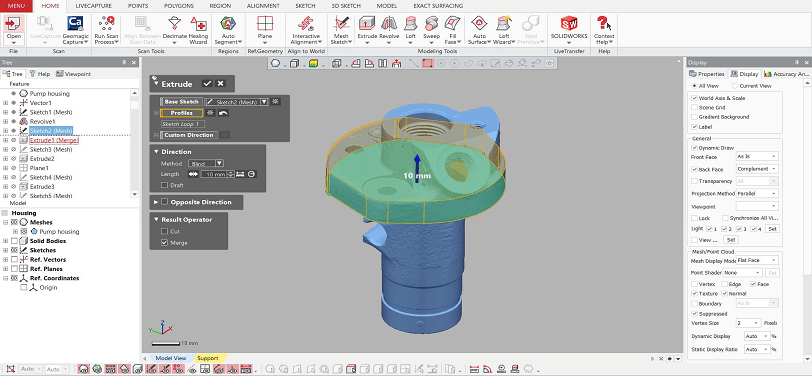Uncheck the Merge result operator
The height and width of the screenshot is (376, 812).
165,242
